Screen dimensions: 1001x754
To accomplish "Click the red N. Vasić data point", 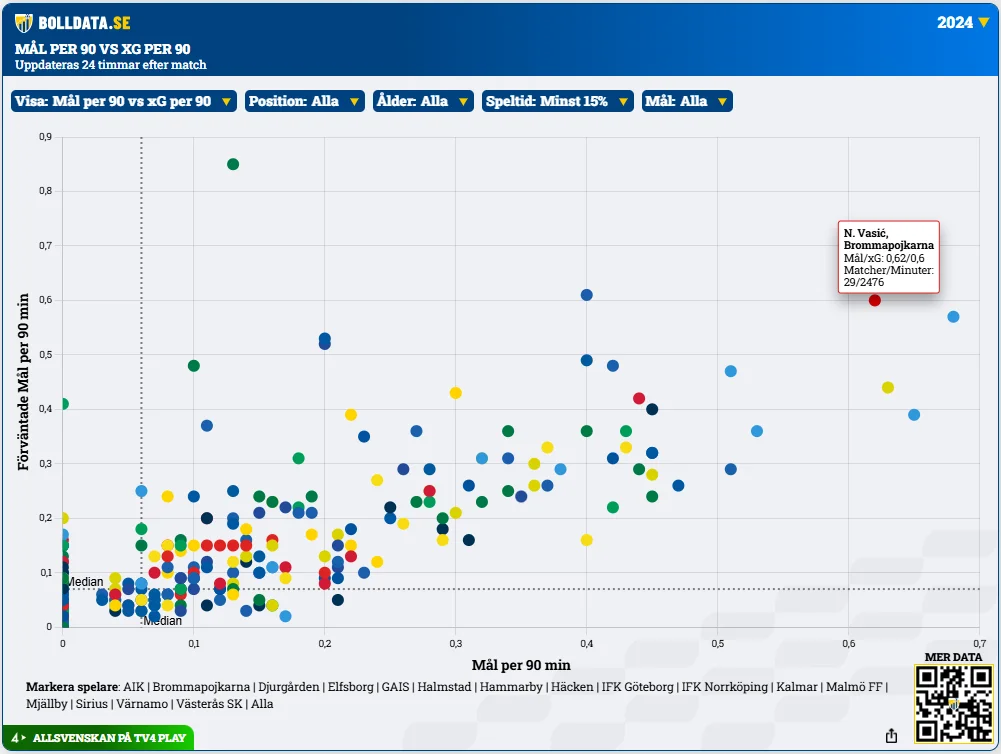I will point(875,300).
